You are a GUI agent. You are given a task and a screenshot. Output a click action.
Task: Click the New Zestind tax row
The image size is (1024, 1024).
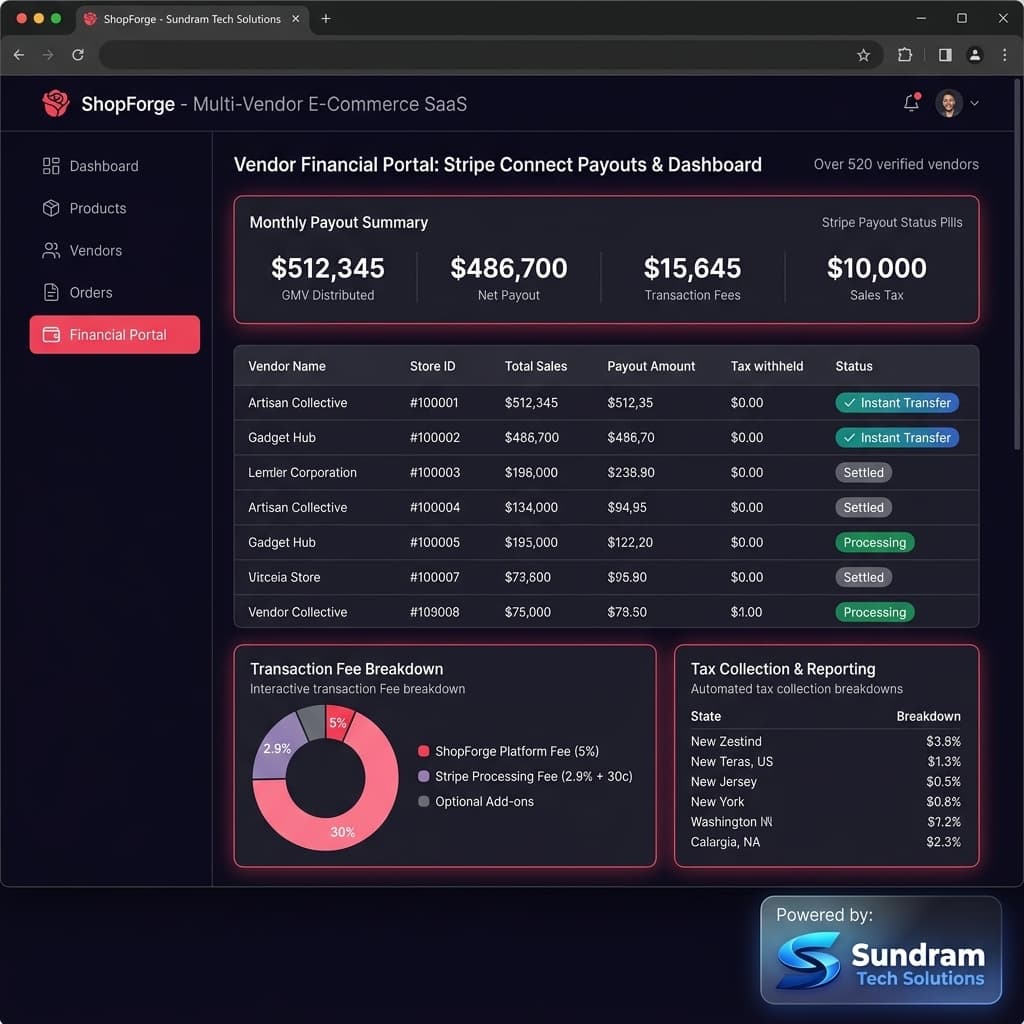(x=825, y=741)
